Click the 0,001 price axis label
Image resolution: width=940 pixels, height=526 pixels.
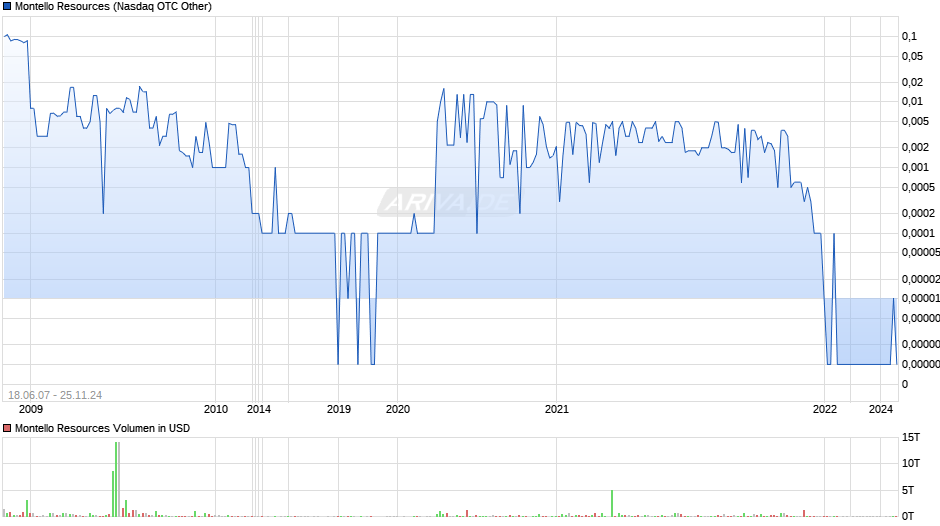915,167
